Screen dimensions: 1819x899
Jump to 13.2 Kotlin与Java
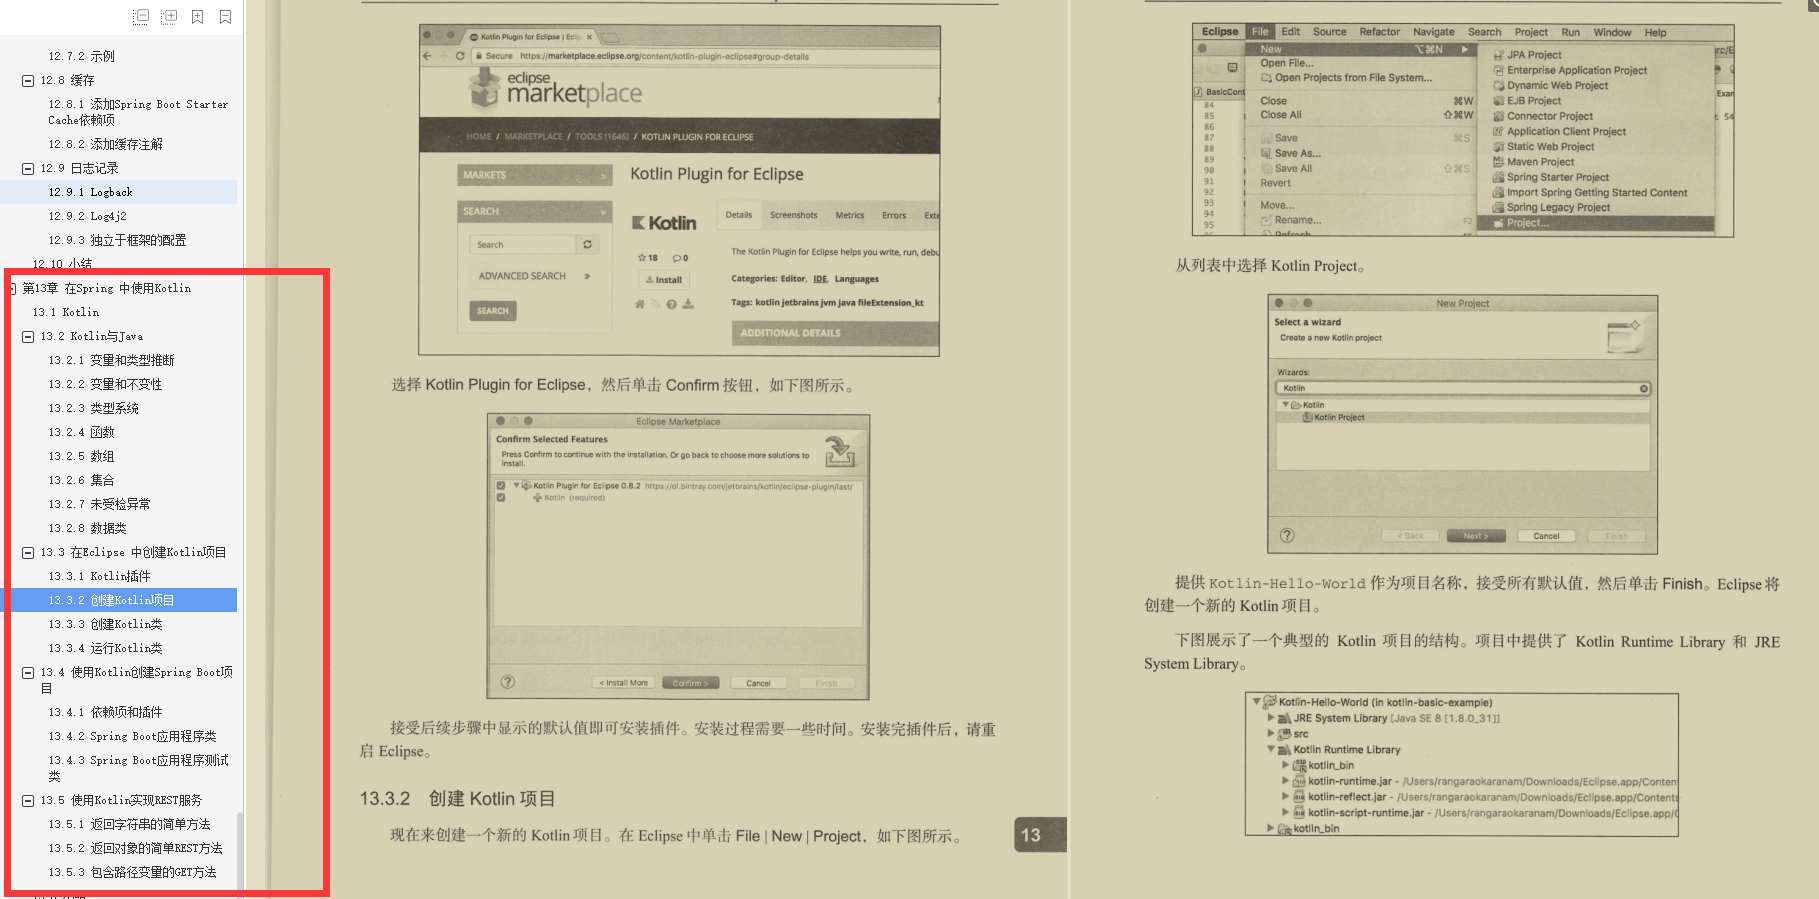[91, 336]
